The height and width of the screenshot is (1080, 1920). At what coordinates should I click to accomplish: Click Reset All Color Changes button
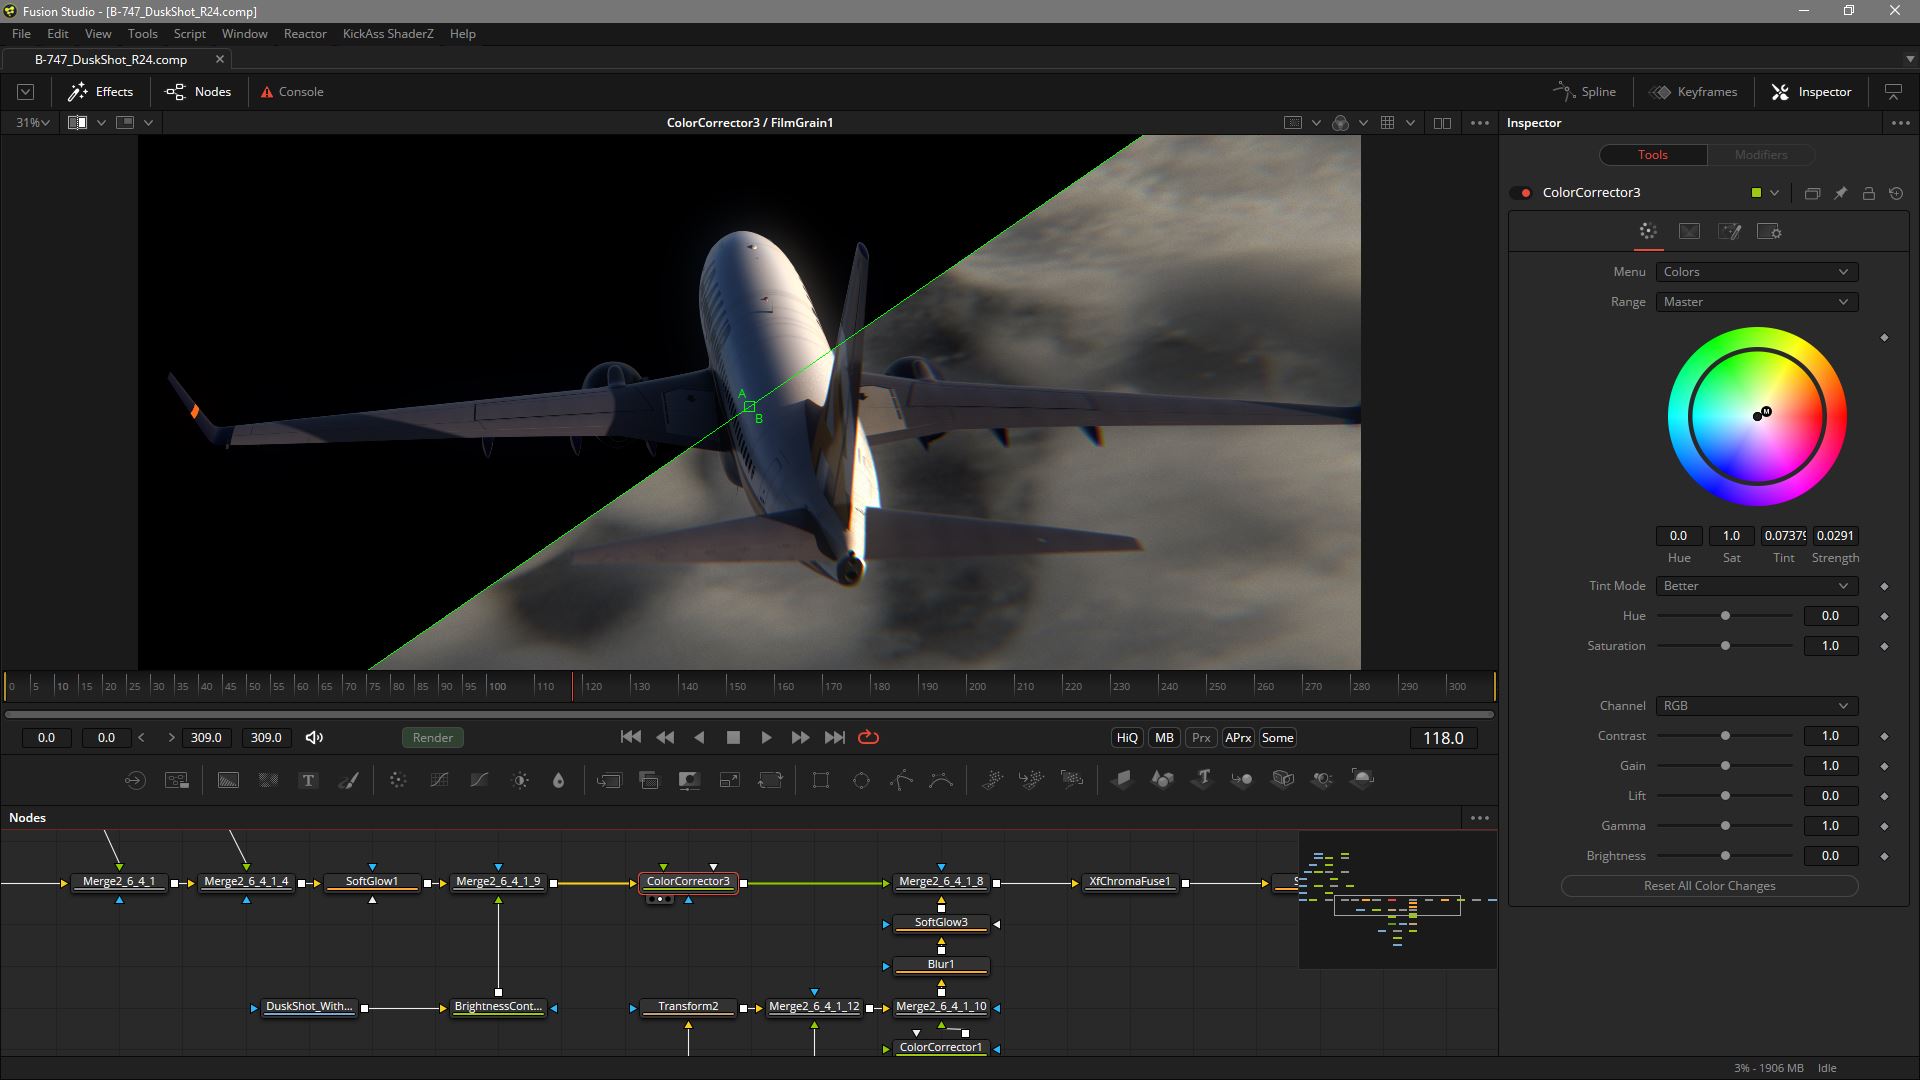[x=1709, y=886]
